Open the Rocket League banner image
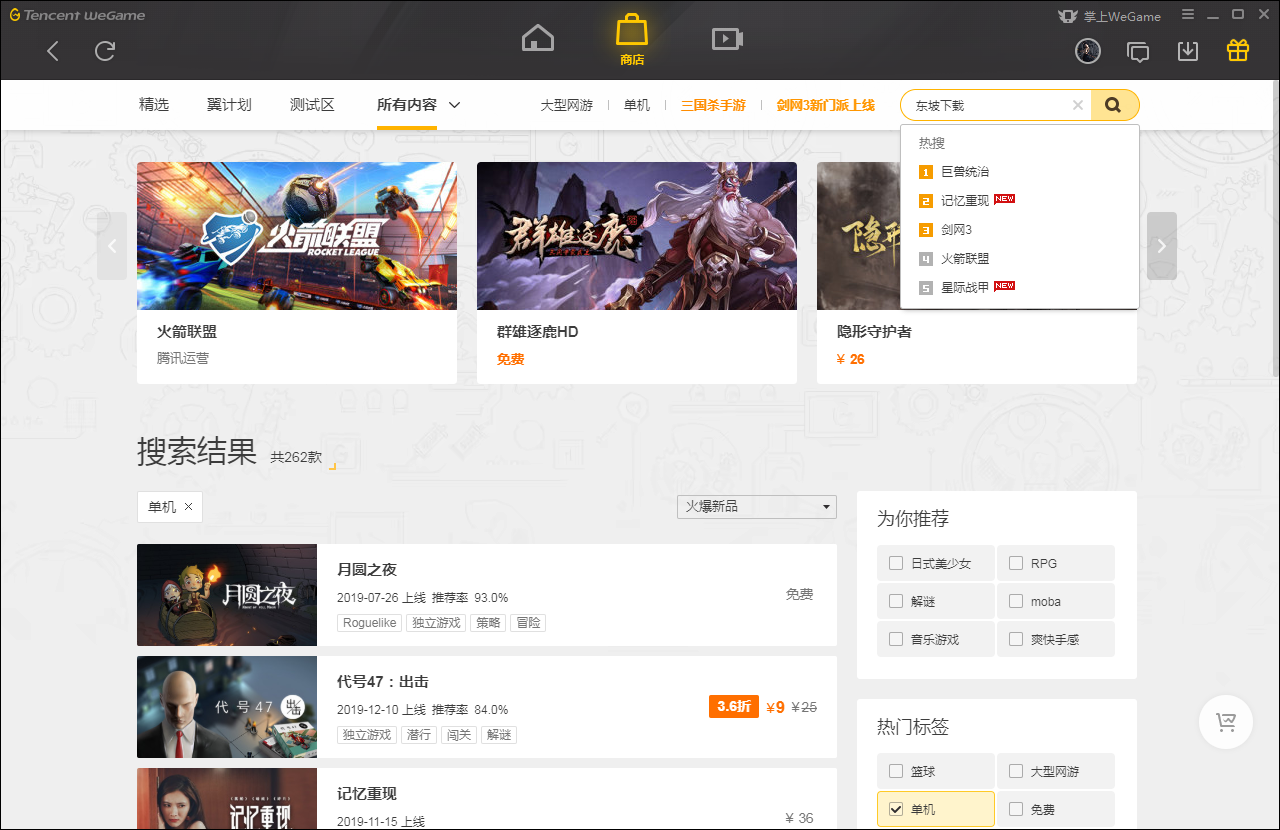Image resolution: width=1280 pixels, height=830 pixels. pyautogui.click(x=297, y=236)
